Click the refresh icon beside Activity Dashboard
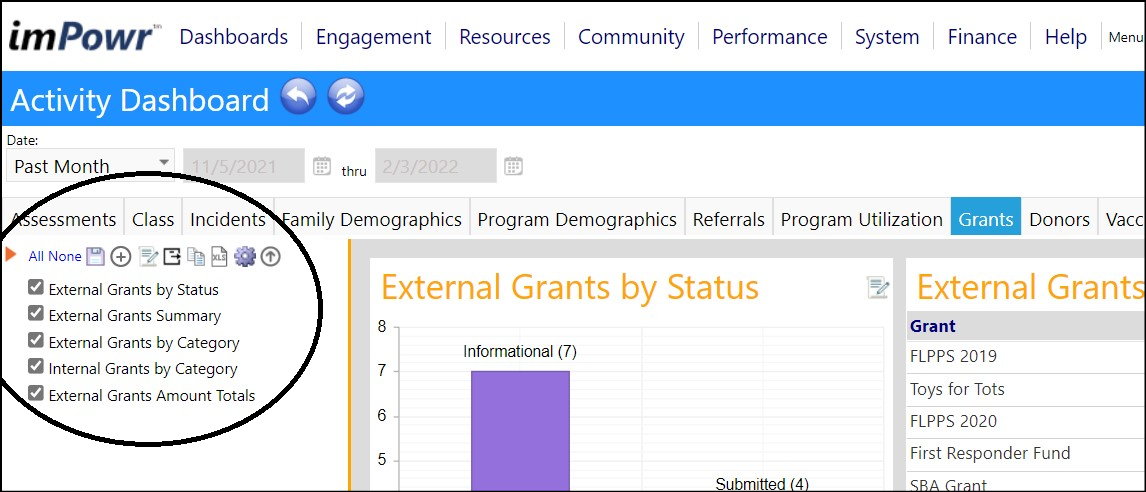 point(346,97)
